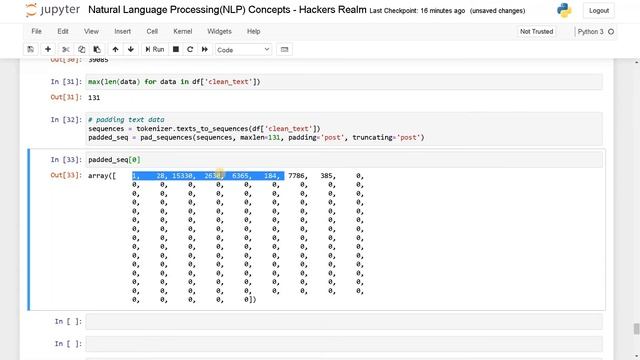Open the cell type Code dropdown
Screen dimensions: 640x360
click(x=243, y=49)
